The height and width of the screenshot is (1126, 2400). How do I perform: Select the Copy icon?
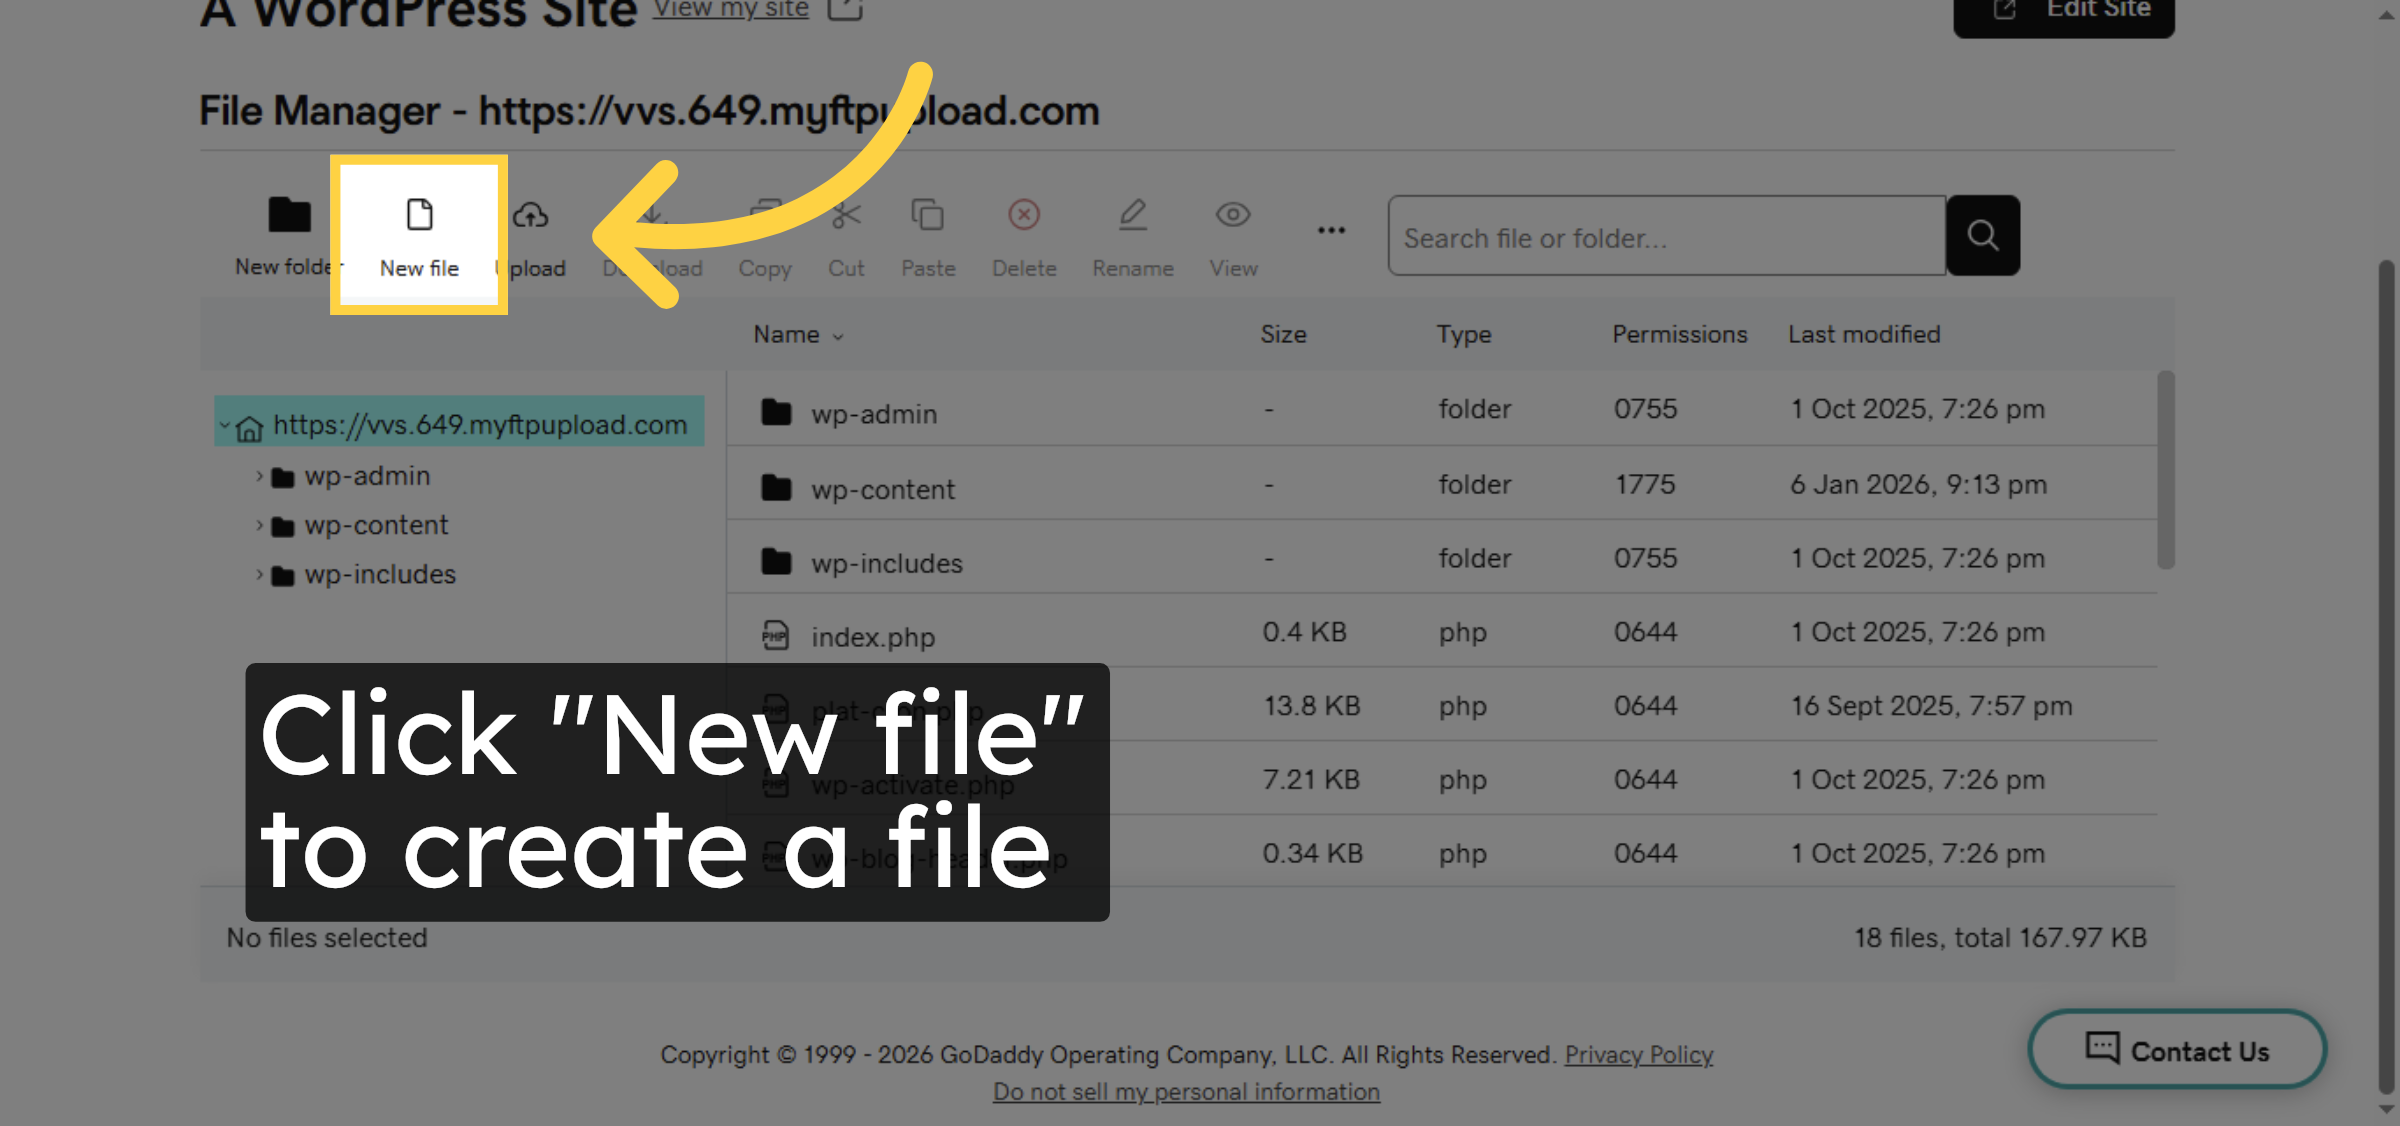click(x=765, y=214)
